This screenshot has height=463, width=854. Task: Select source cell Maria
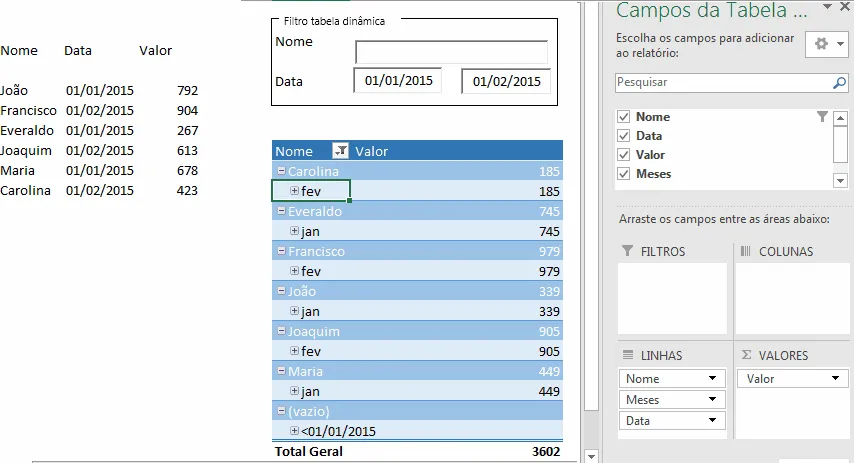pyautogui.click(x=17, y=170)
